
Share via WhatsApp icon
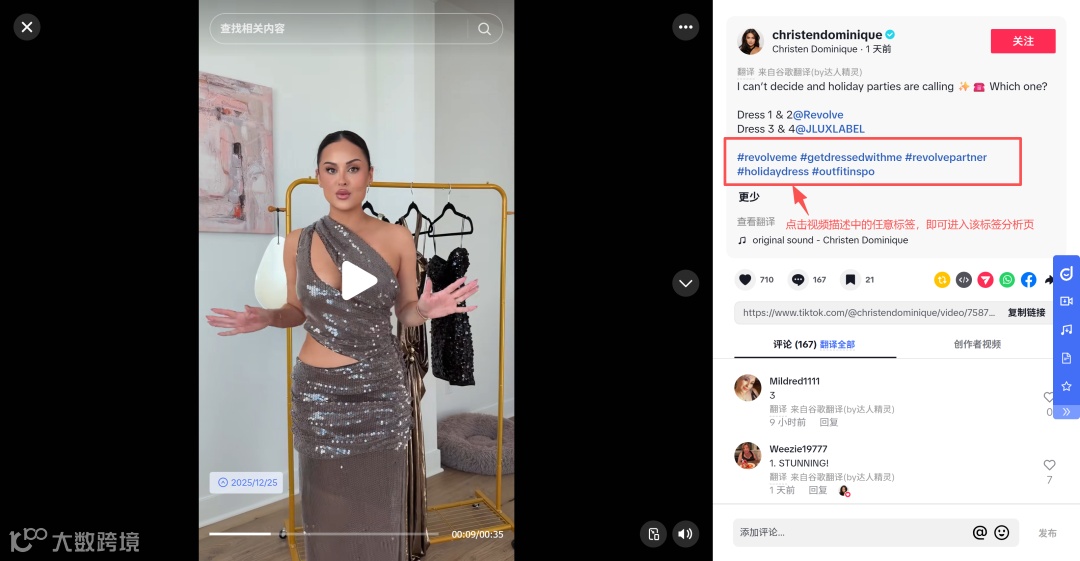click(1007, 280)
